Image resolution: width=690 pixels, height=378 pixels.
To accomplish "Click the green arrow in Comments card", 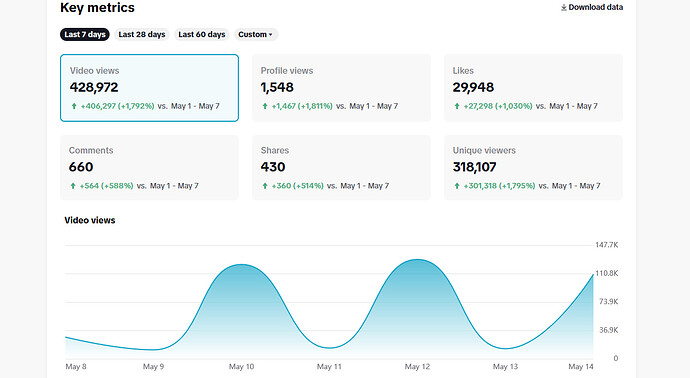I will pos(73,186).
